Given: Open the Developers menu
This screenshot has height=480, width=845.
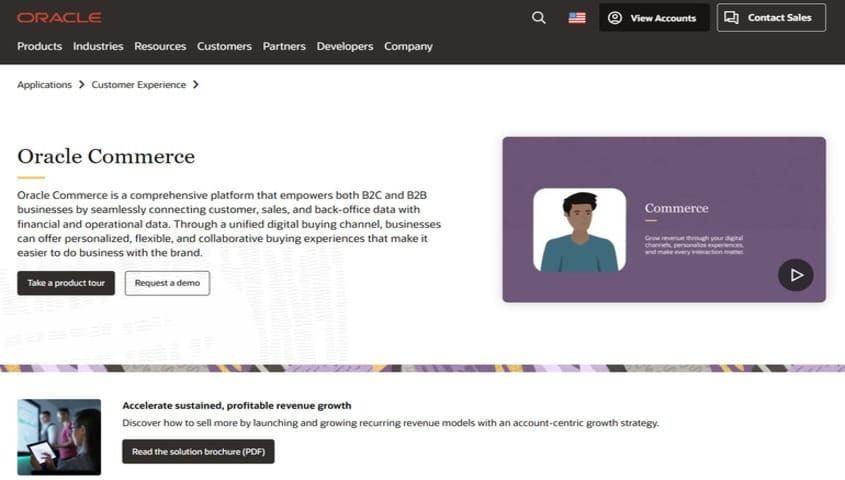Looking at the screenshot, I should pos(345,46).
